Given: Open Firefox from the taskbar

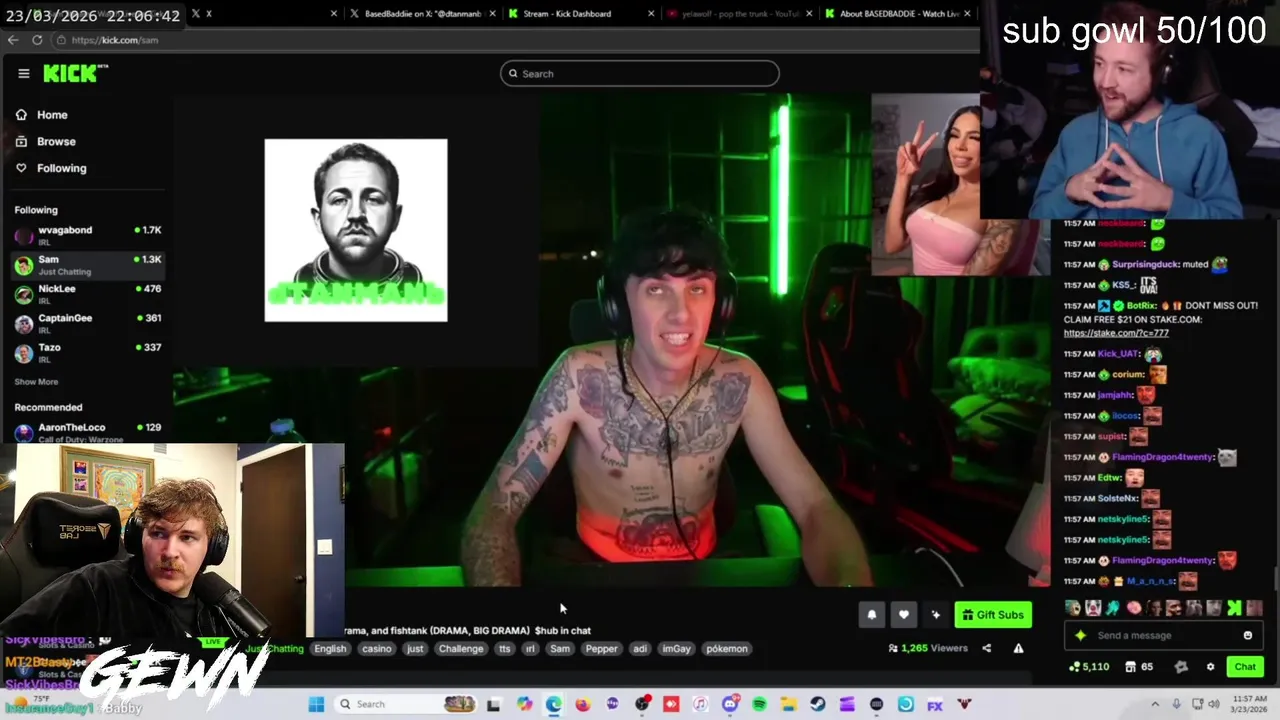Looking at the screenshot, I should (x=583, y=704).
